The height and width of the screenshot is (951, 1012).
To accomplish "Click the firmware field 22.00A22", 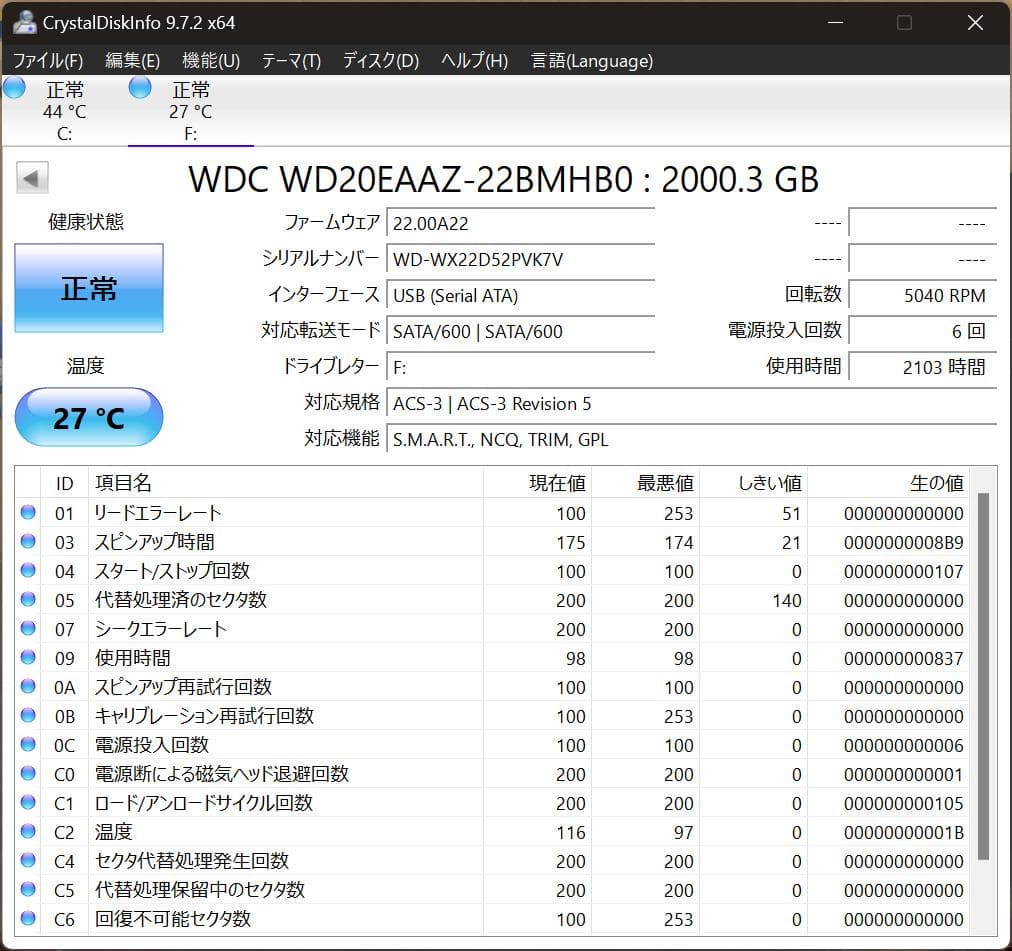I will [520, 223].
